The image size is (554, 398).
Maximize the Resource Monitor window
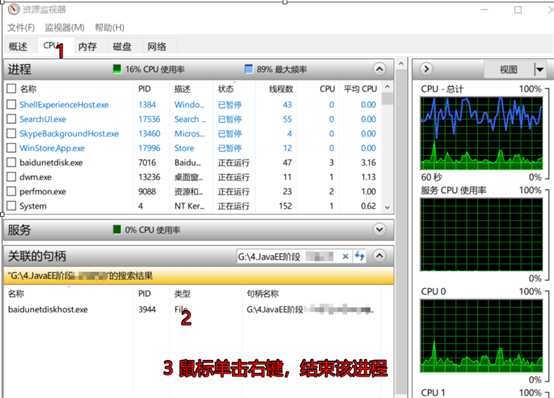[x=518, y=10]
